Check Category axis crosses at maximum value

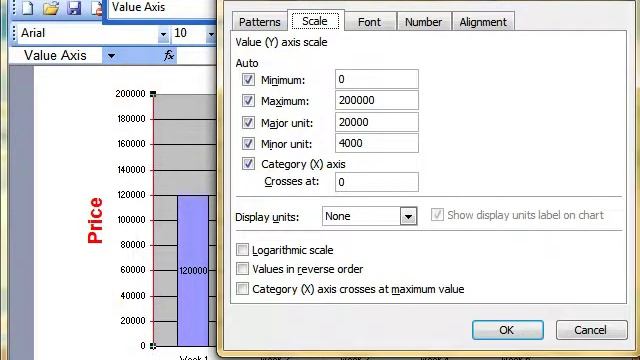[x=242, y=289]
